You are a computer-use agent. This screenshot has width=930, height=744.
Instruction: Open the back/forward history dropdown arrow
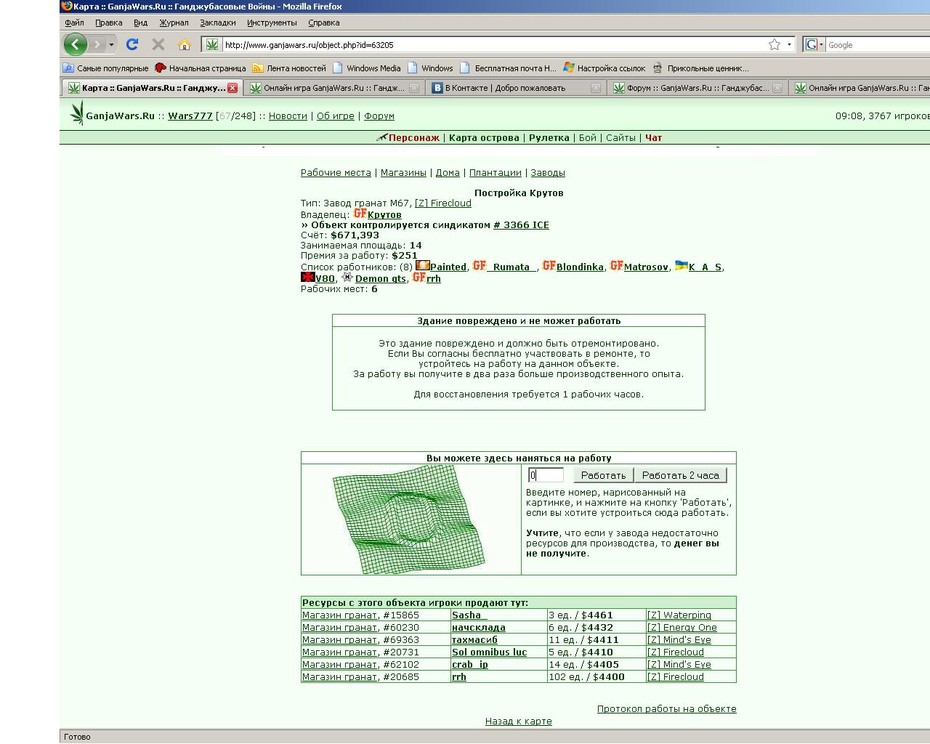(x=111, y=44)
